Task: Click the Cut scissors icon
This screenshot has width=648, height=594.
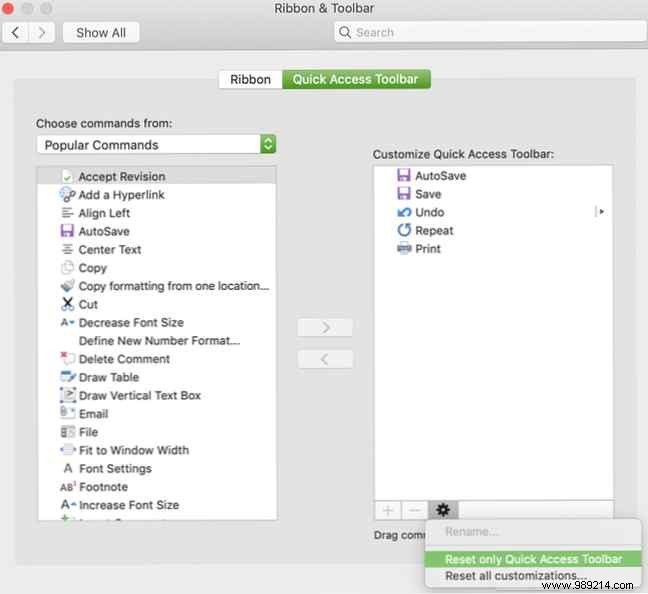Action: pyautogui.click(x=67, y=304)
